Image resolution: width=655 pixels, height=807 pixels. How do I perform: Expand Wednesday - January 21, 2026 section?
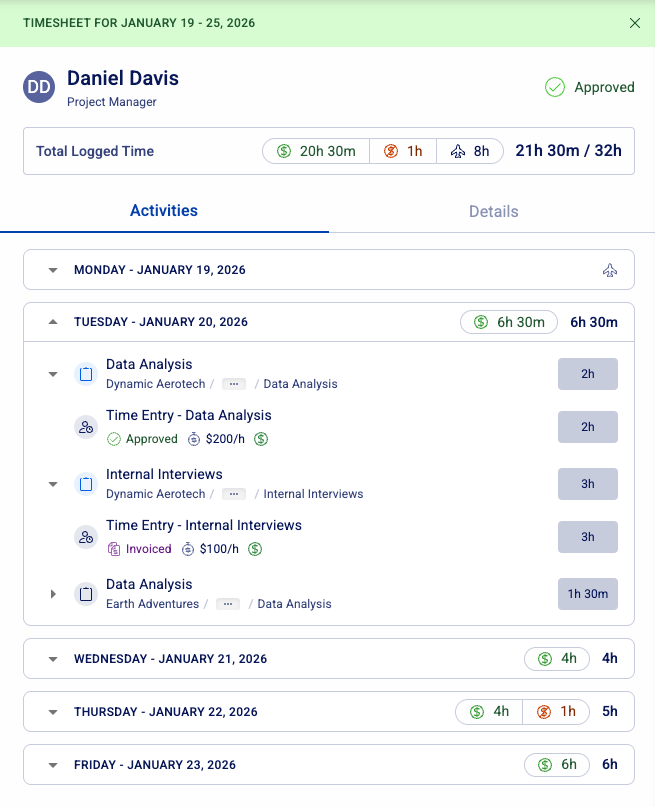coord(53,659)
